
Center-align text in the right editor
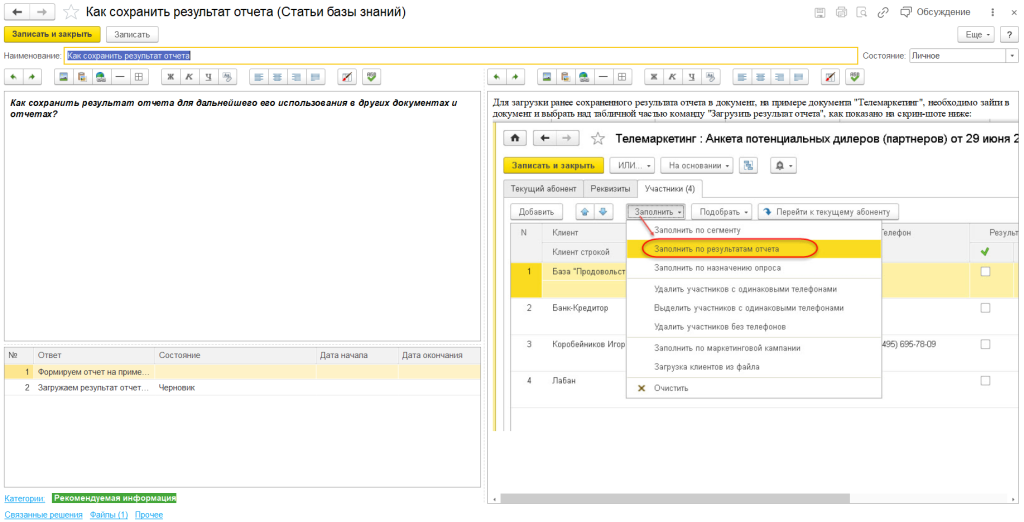pos(760,77)
